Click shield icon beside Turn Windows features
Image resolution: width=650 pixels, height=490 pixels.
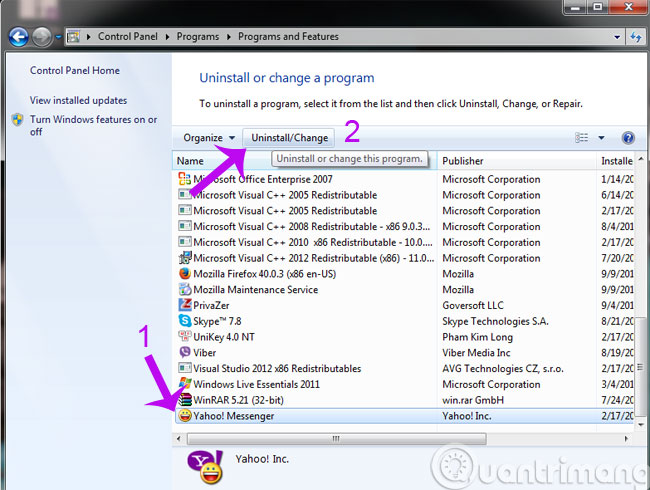[18, 120]
